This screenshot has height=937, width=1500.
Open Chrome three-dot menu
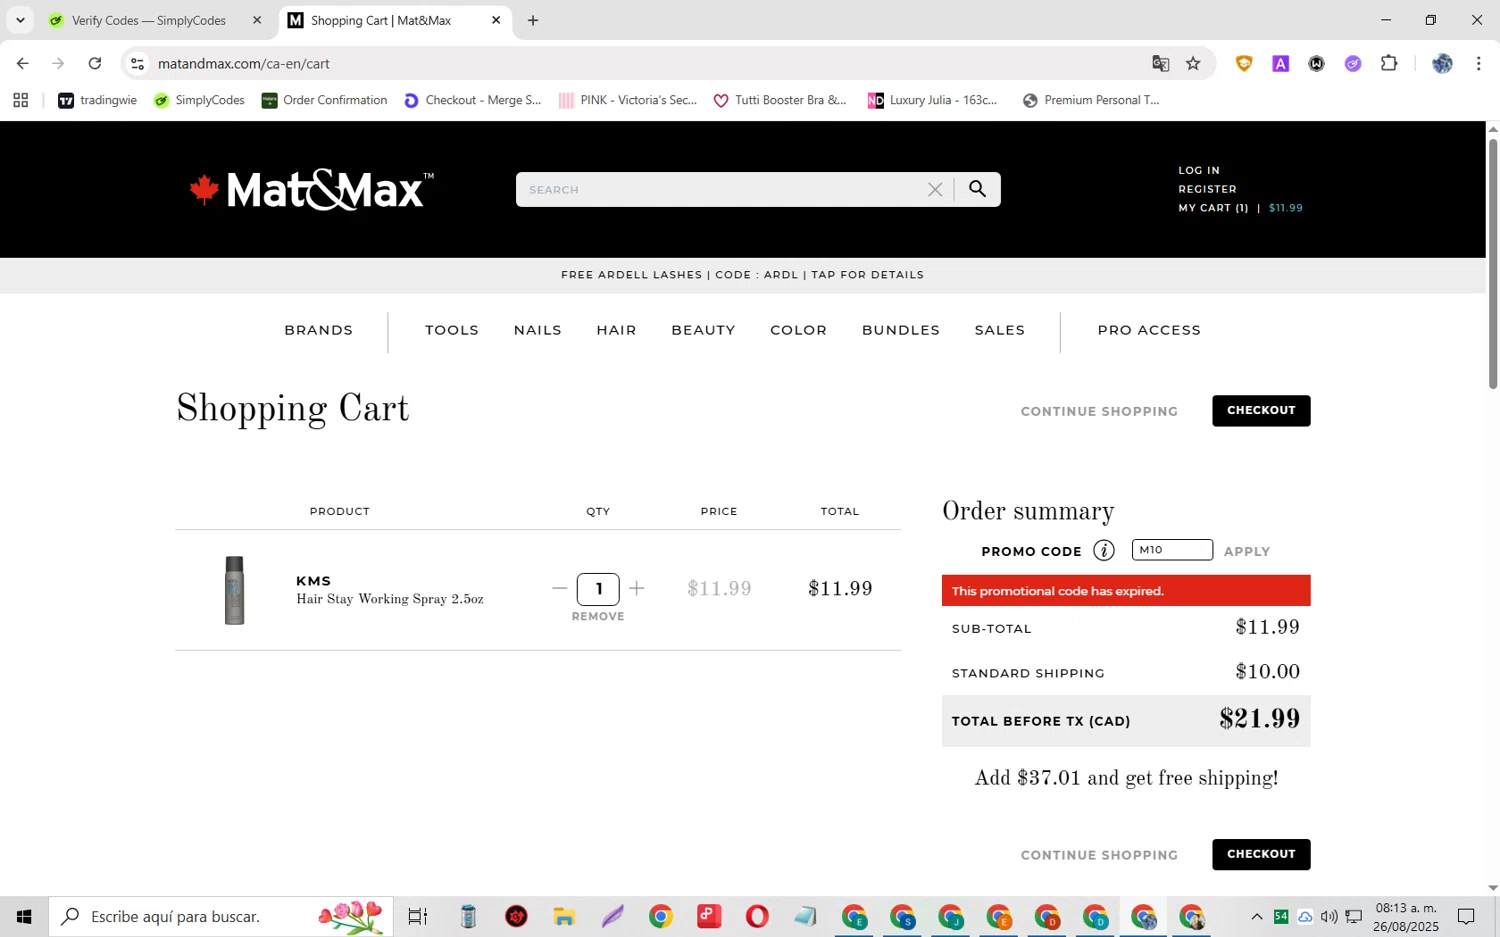(1478, 63)
